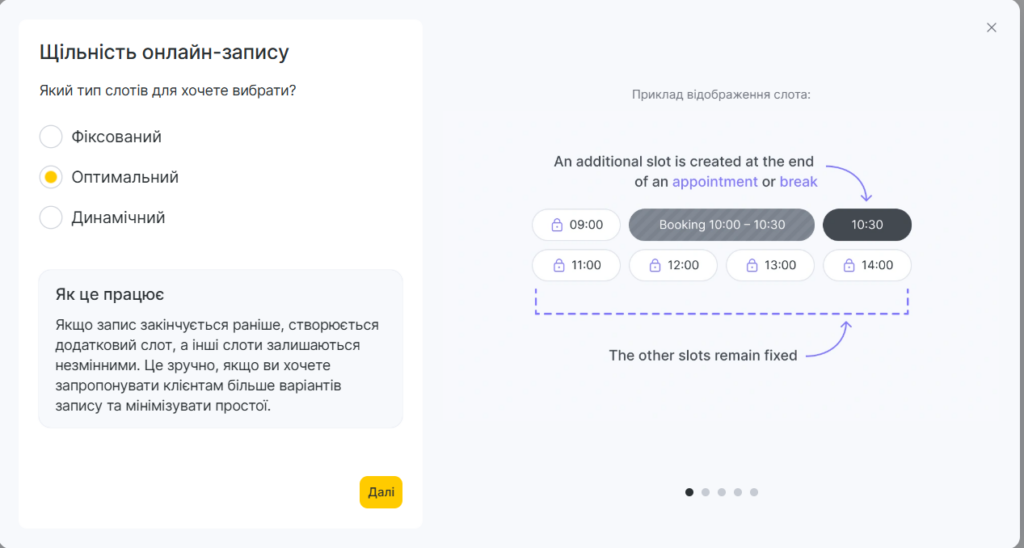This screenshot has height=548, width=1024.
Task: Go to the third carousel dot
Action: tap(722, 492)
